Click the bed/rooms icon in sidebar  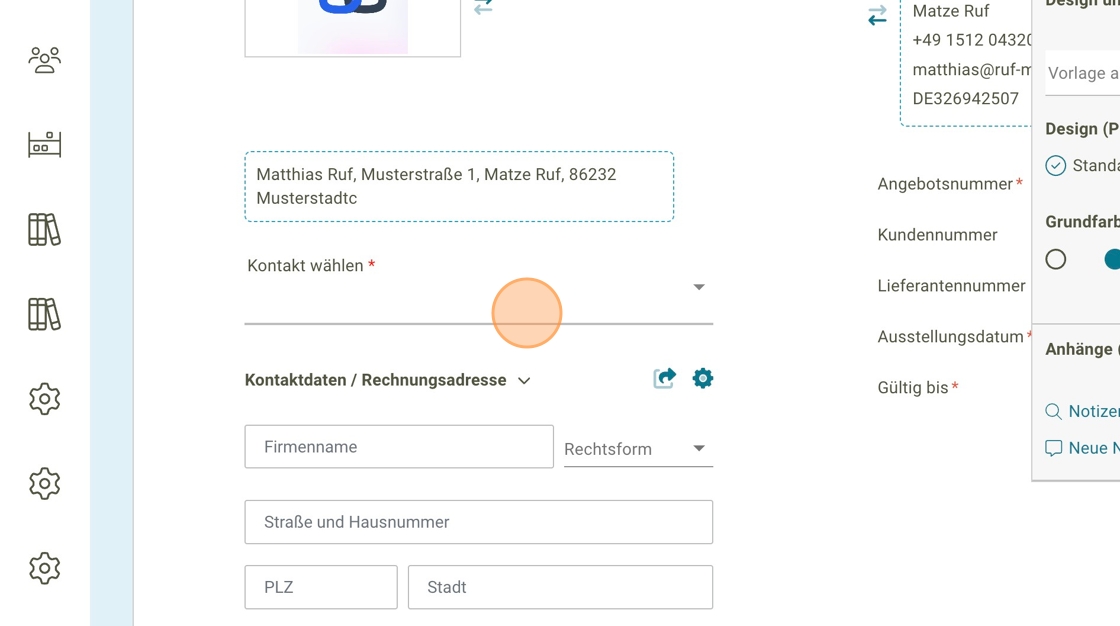[x=44, y=145]
